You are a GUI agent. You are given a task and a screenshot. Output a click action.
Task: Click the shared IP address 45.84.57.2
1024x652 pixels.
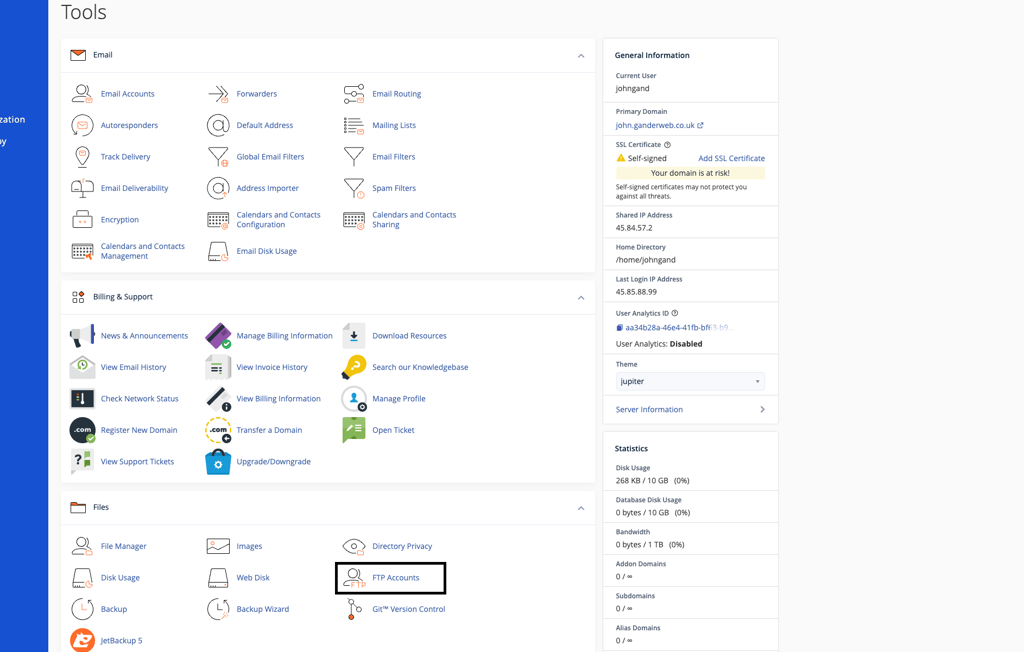pos(633,228)
